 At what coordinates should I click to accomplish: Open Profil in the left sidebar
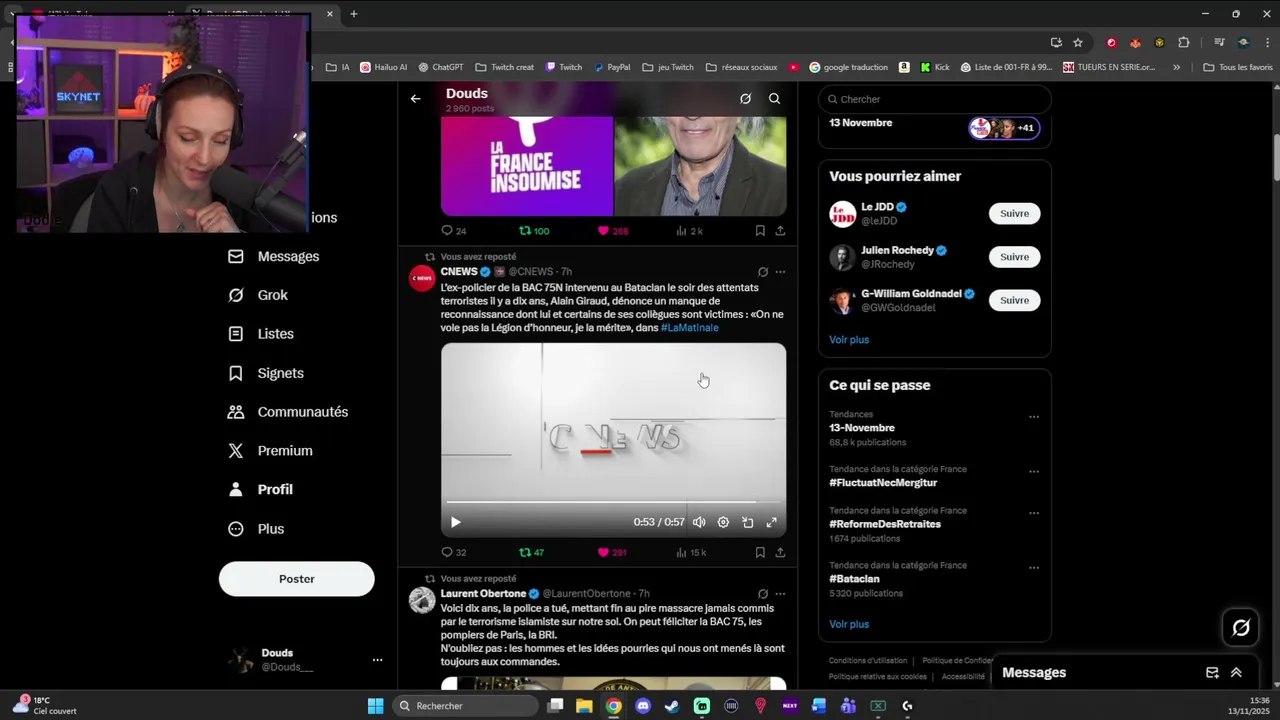(259, 489)
